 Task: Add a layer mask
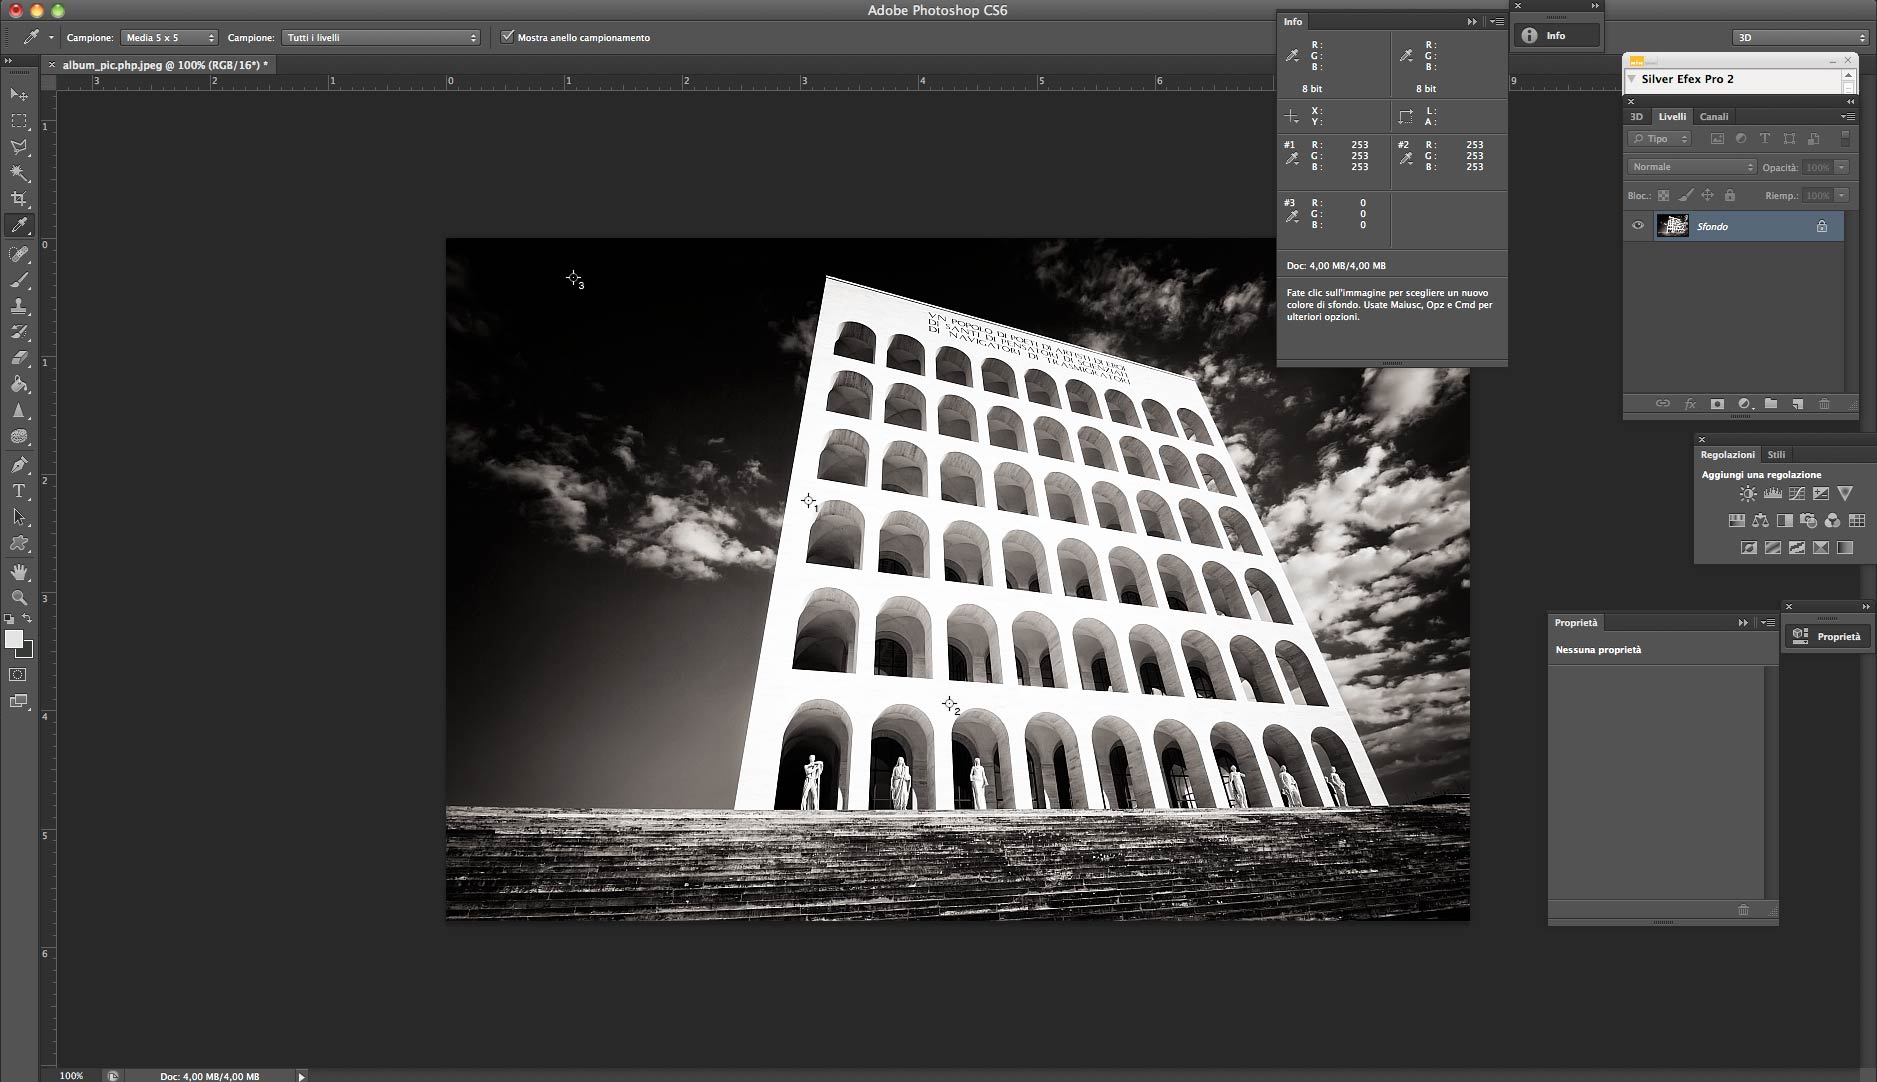pyautogui.click(x=1717, y=404)
